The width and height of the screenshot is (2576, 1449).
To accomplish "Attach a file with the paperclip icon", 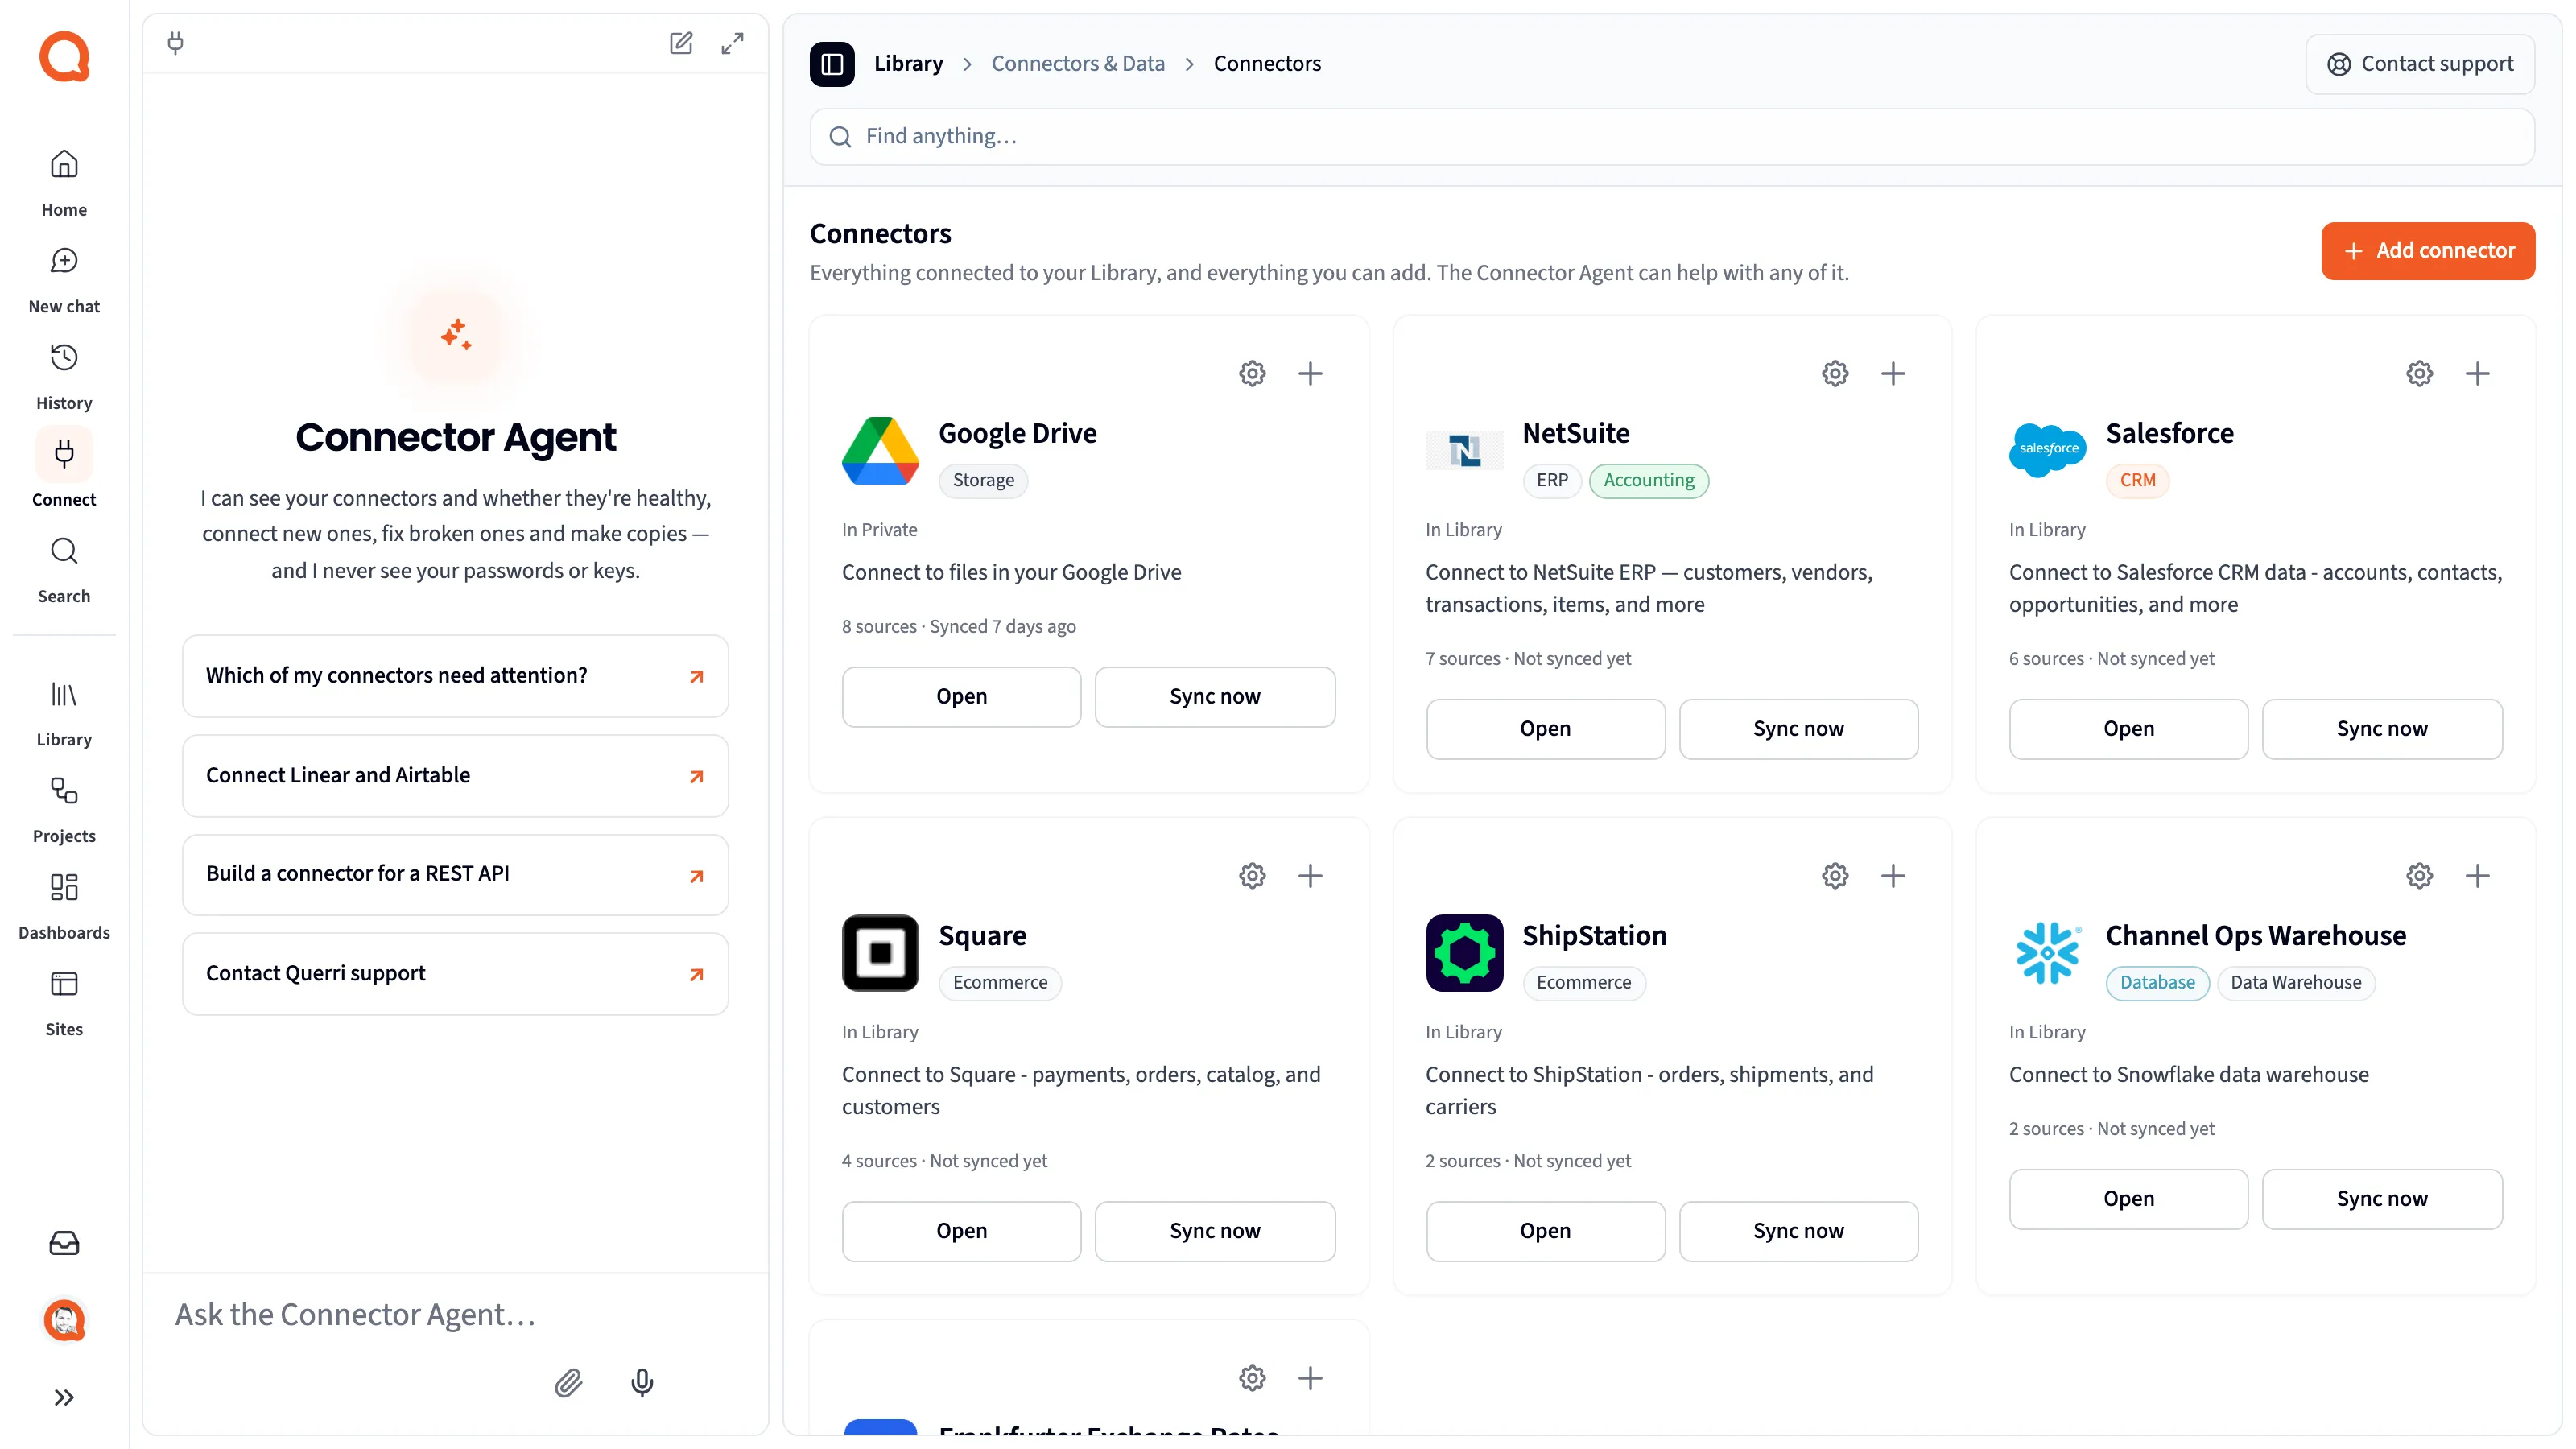I will pyautogui.click(x=568, y=1382).
